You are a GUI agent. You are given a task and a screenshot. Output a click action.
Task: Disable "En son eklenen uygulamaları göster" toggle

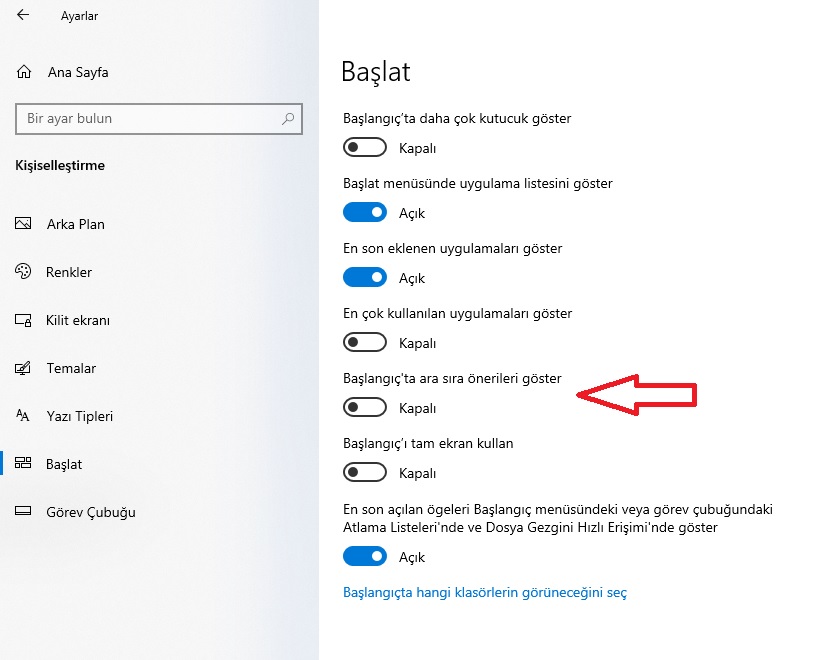point(365,278)
